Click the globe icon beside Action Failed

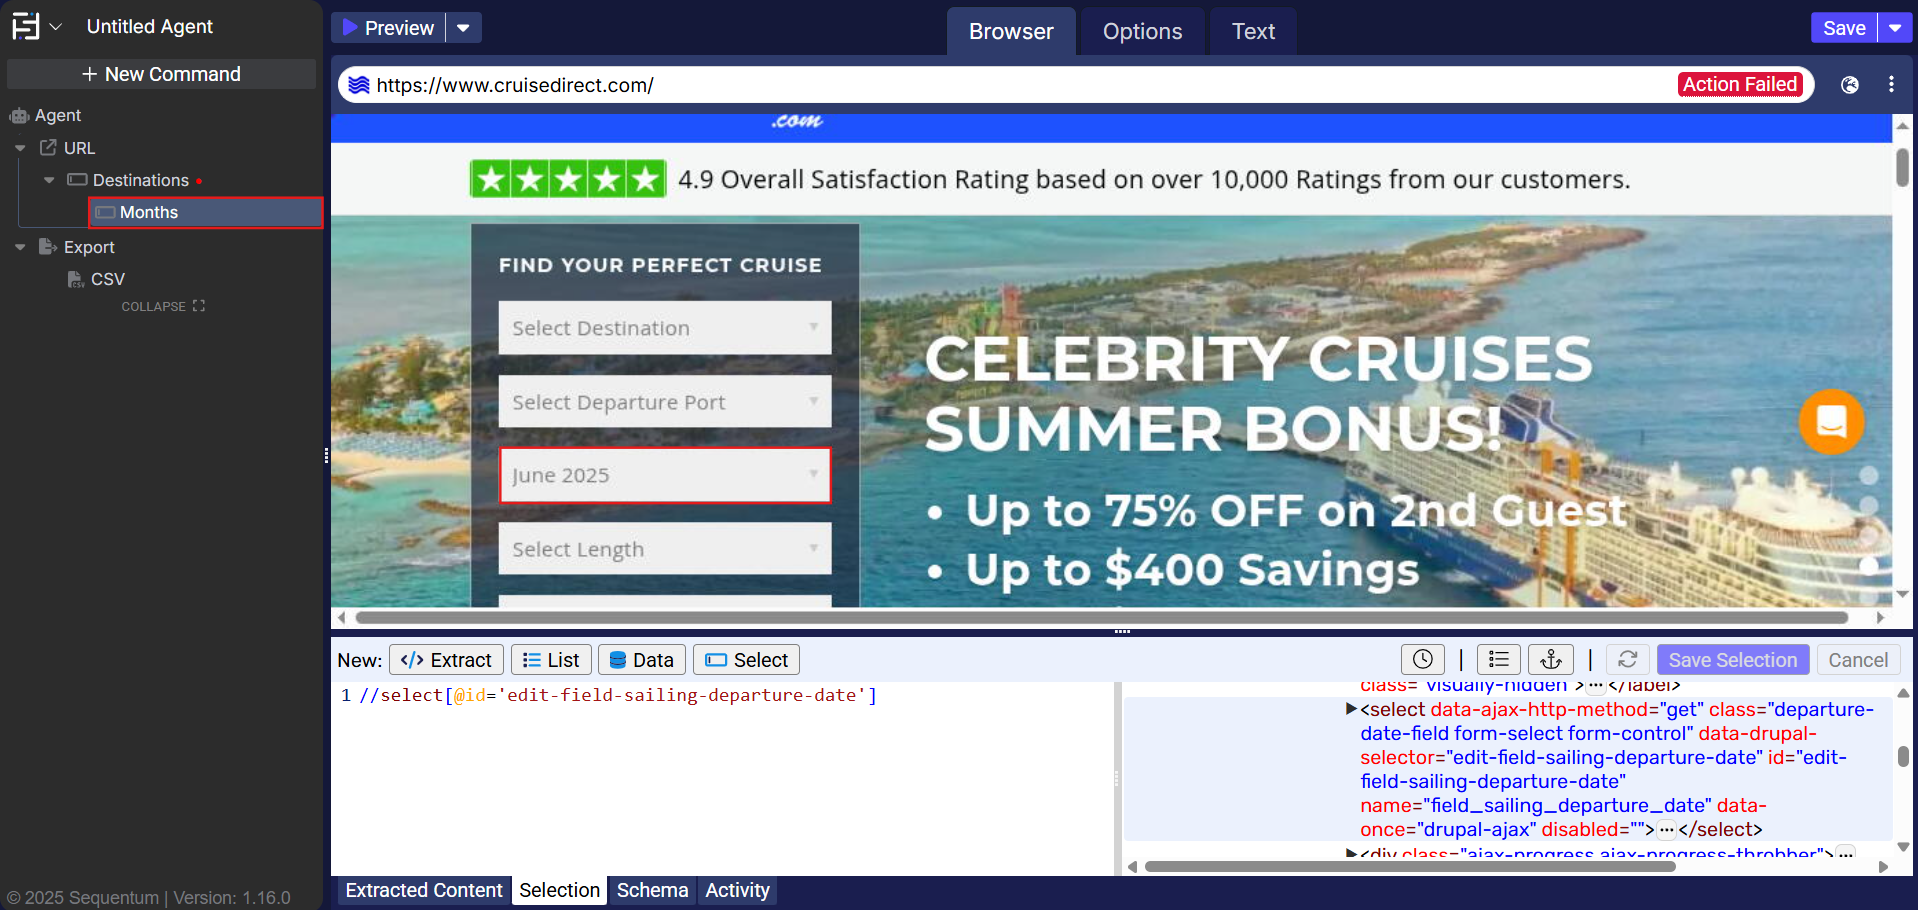click(1849, 85)
